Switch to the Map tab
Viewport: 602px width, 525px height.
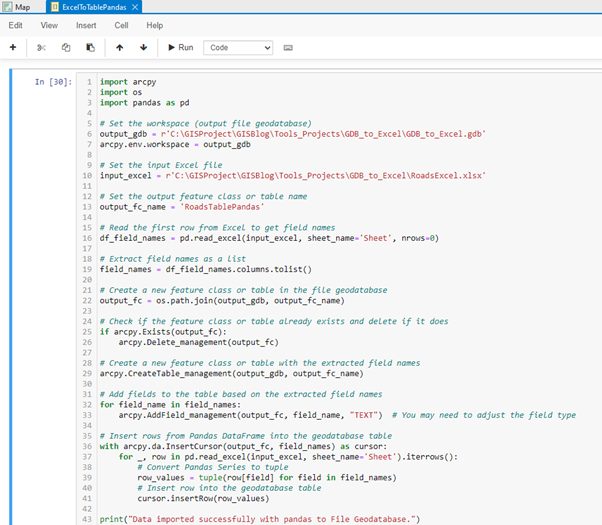[x=17, y=7]
